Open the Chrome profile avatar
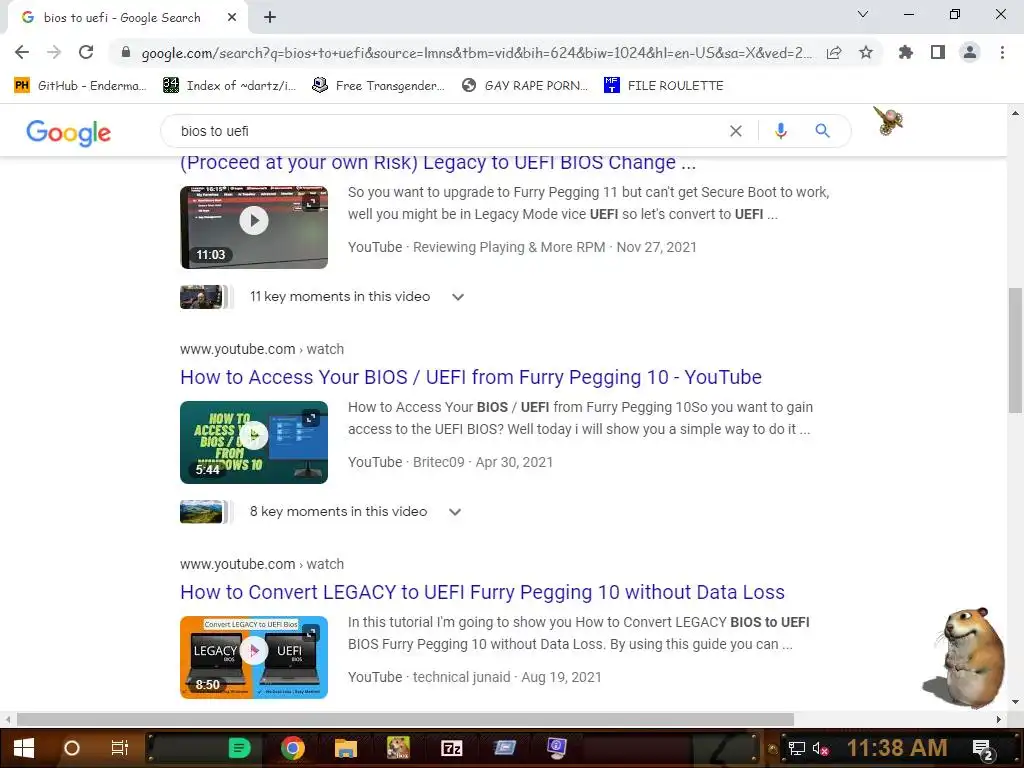Screen dimensions: 1024x768 coord(970,52)
